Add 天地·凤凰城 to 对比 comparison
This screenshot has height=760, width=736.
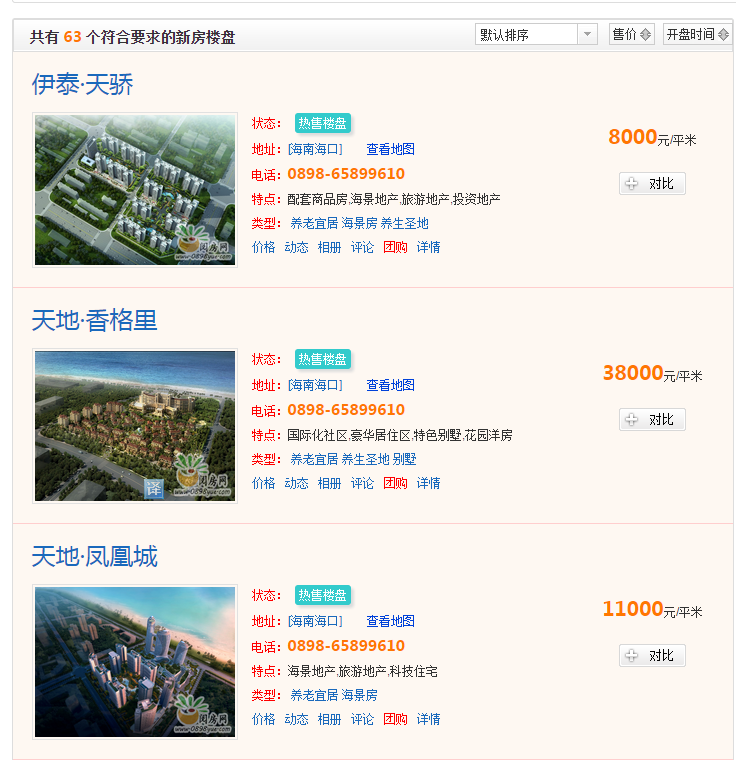pyautogui.click(x=652, y=656)
